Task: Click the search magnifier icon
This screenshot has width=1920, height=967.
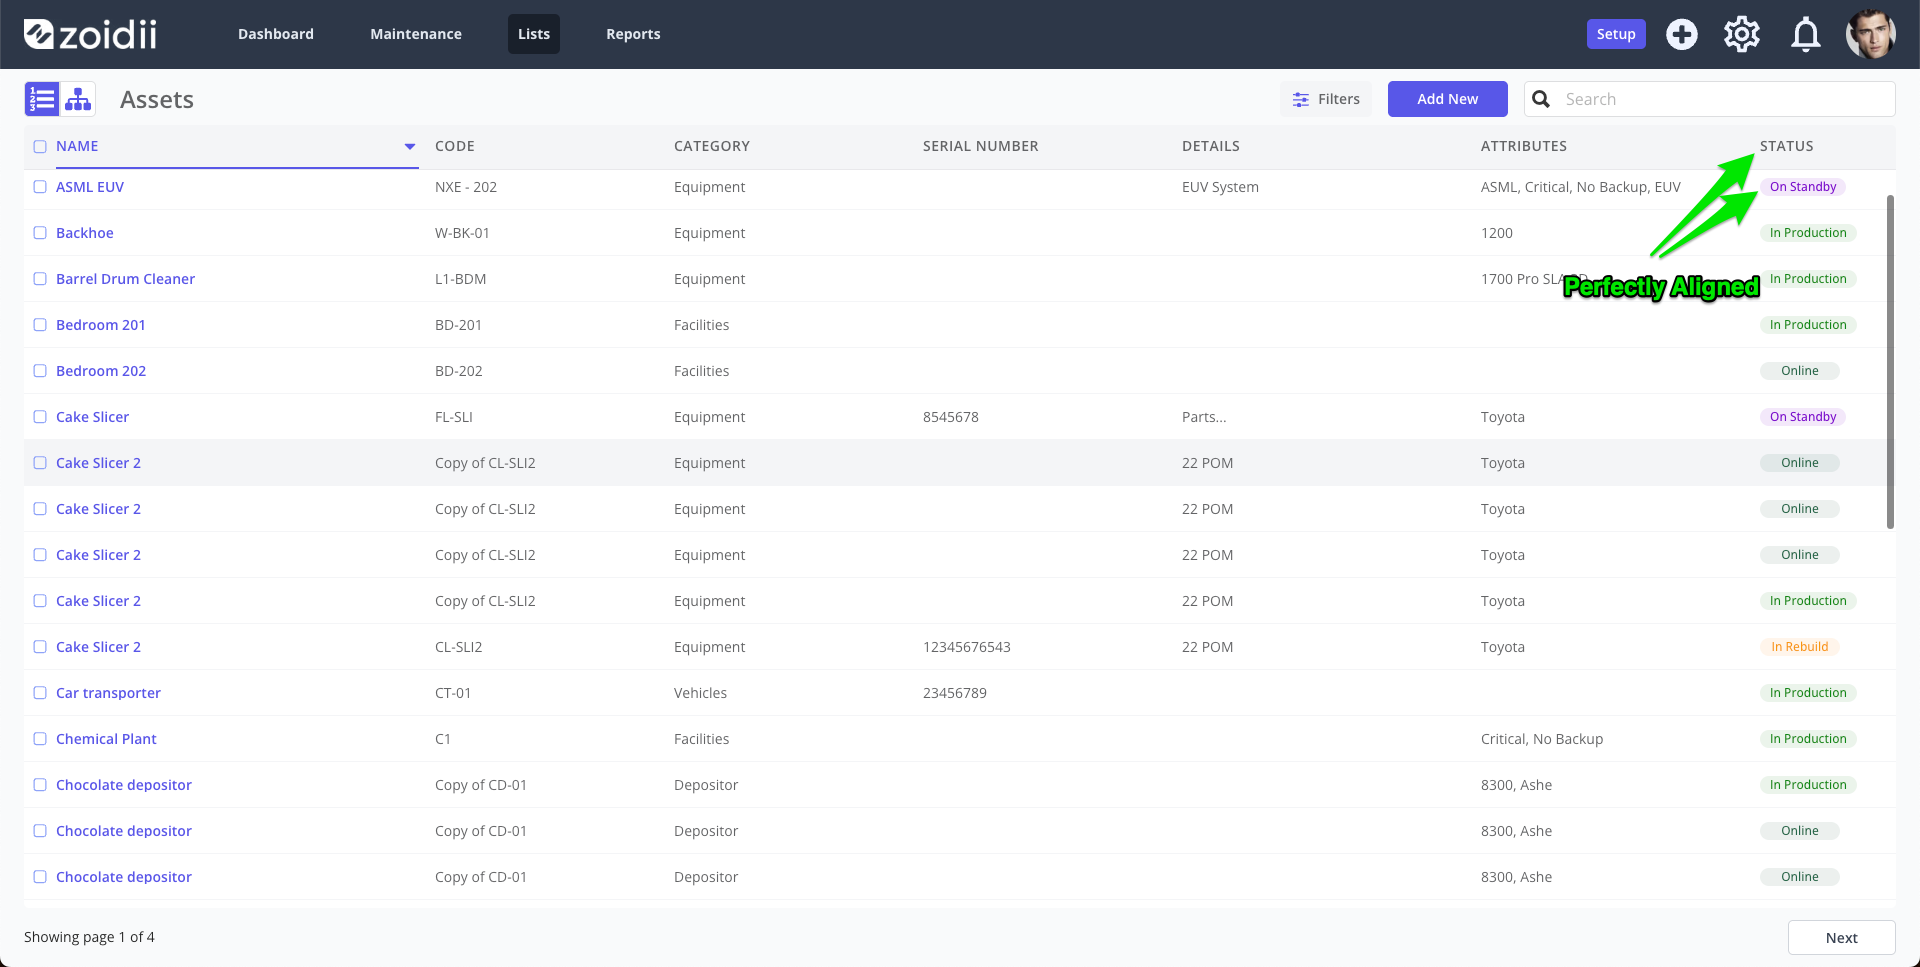Action: click(x=1541, y=99)
